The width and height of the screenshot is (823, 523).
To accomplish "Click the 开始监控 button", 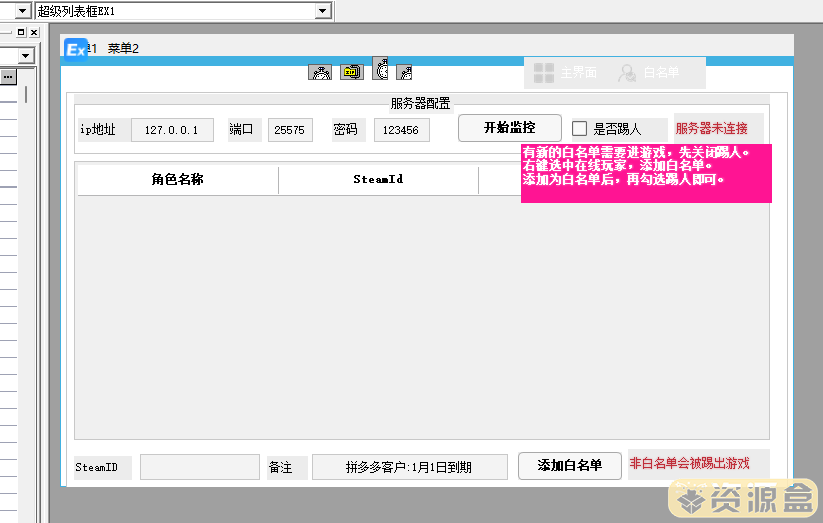I will coord(510,128).
